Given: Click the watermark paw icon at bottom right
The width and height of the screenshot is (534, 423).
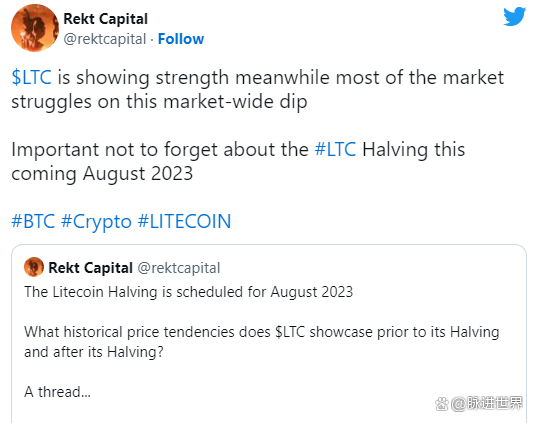Looking at the screenshot, I should pyautogui.click(x=442, y=404).
